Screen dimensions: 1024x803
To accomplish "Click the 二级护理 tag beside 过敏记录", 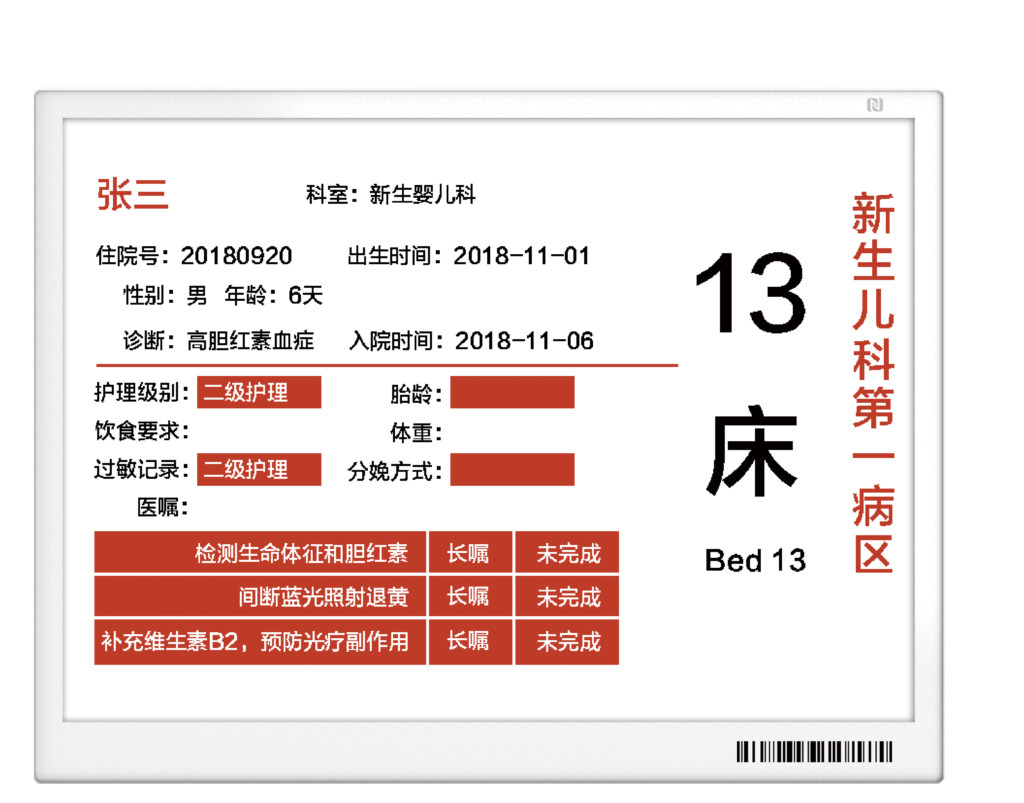I will click(259, 469).
